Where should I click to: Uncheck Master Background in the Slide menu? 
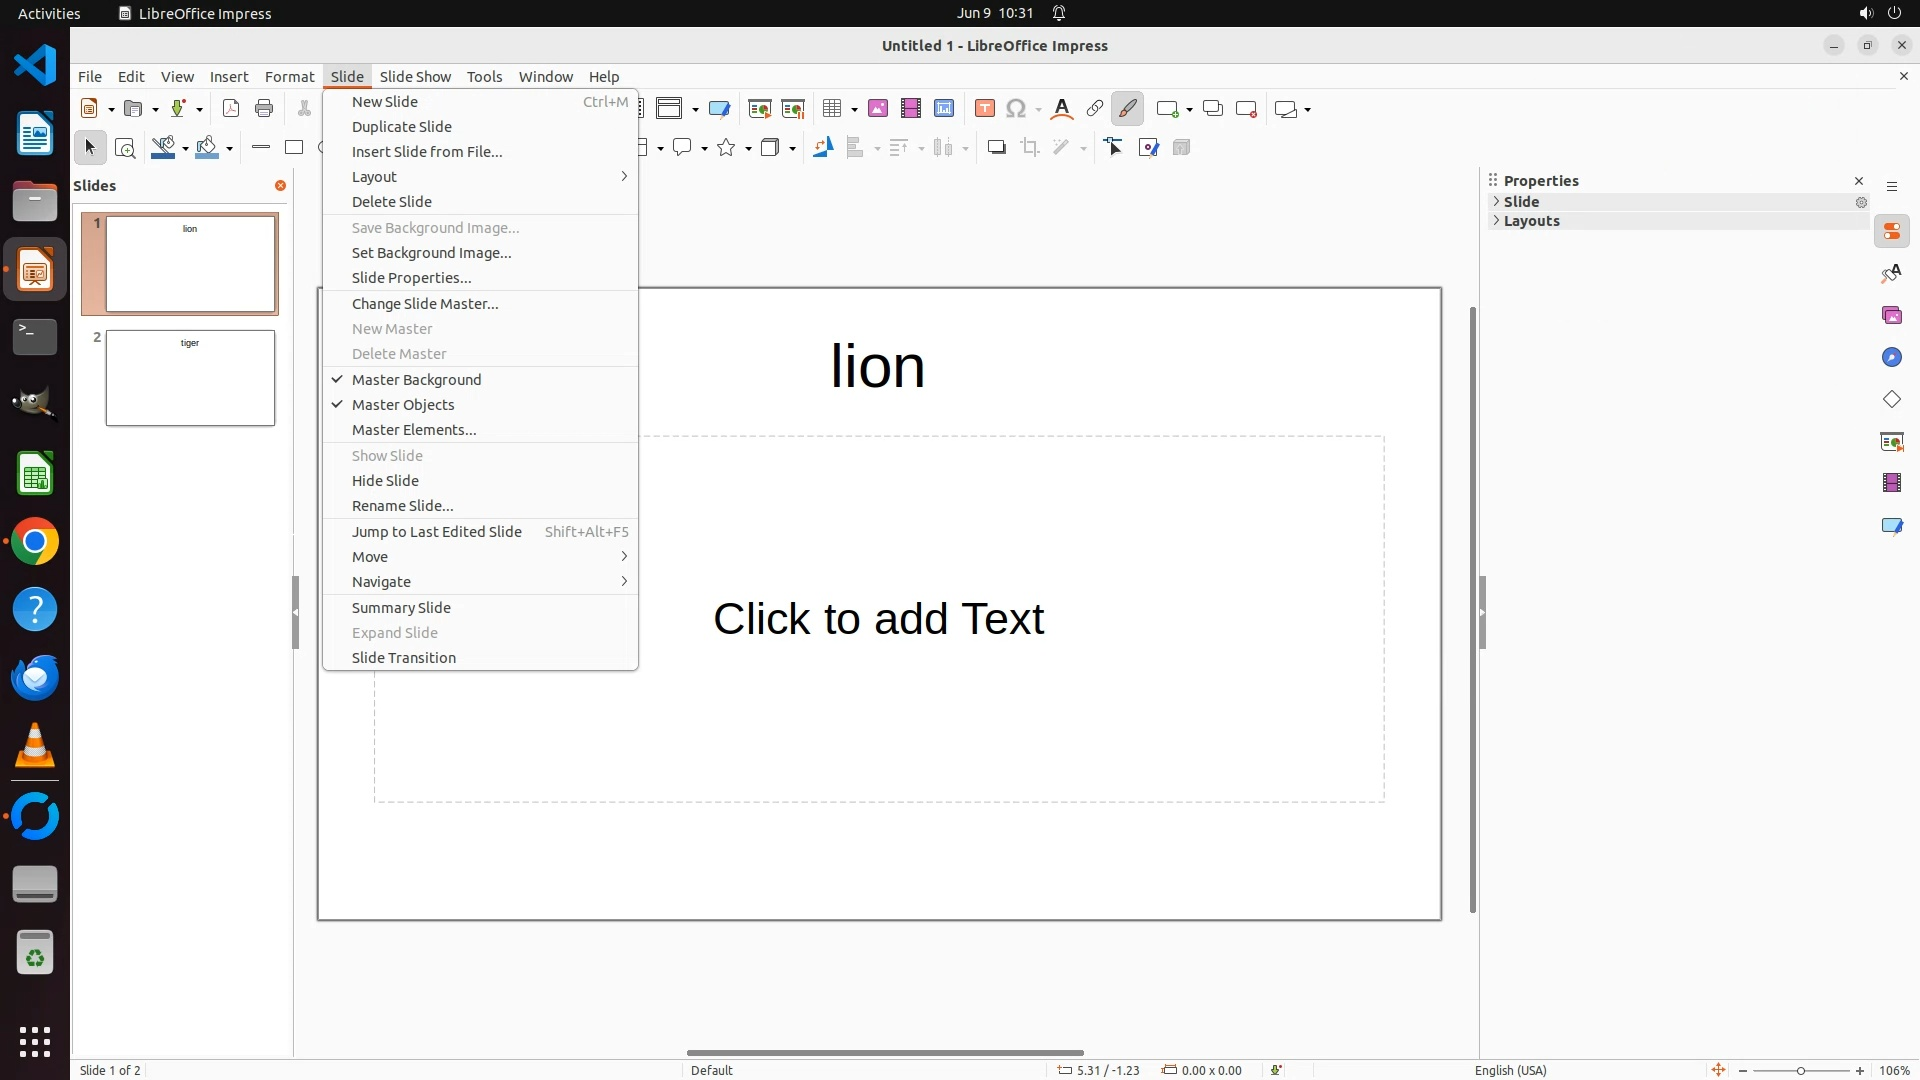coord(416,380)
